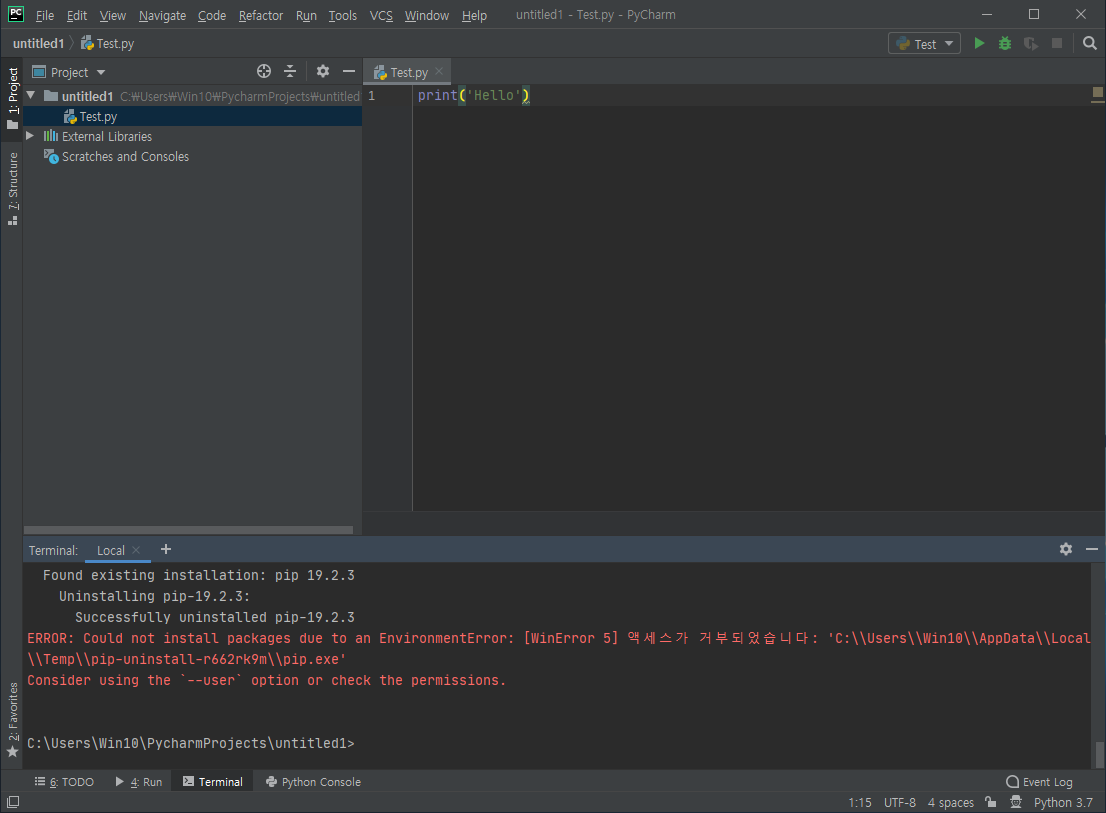Viewport: 1106px width, 813px height.
Task: Add a new terminal session with plus
Action: click(x=166, y=549)
